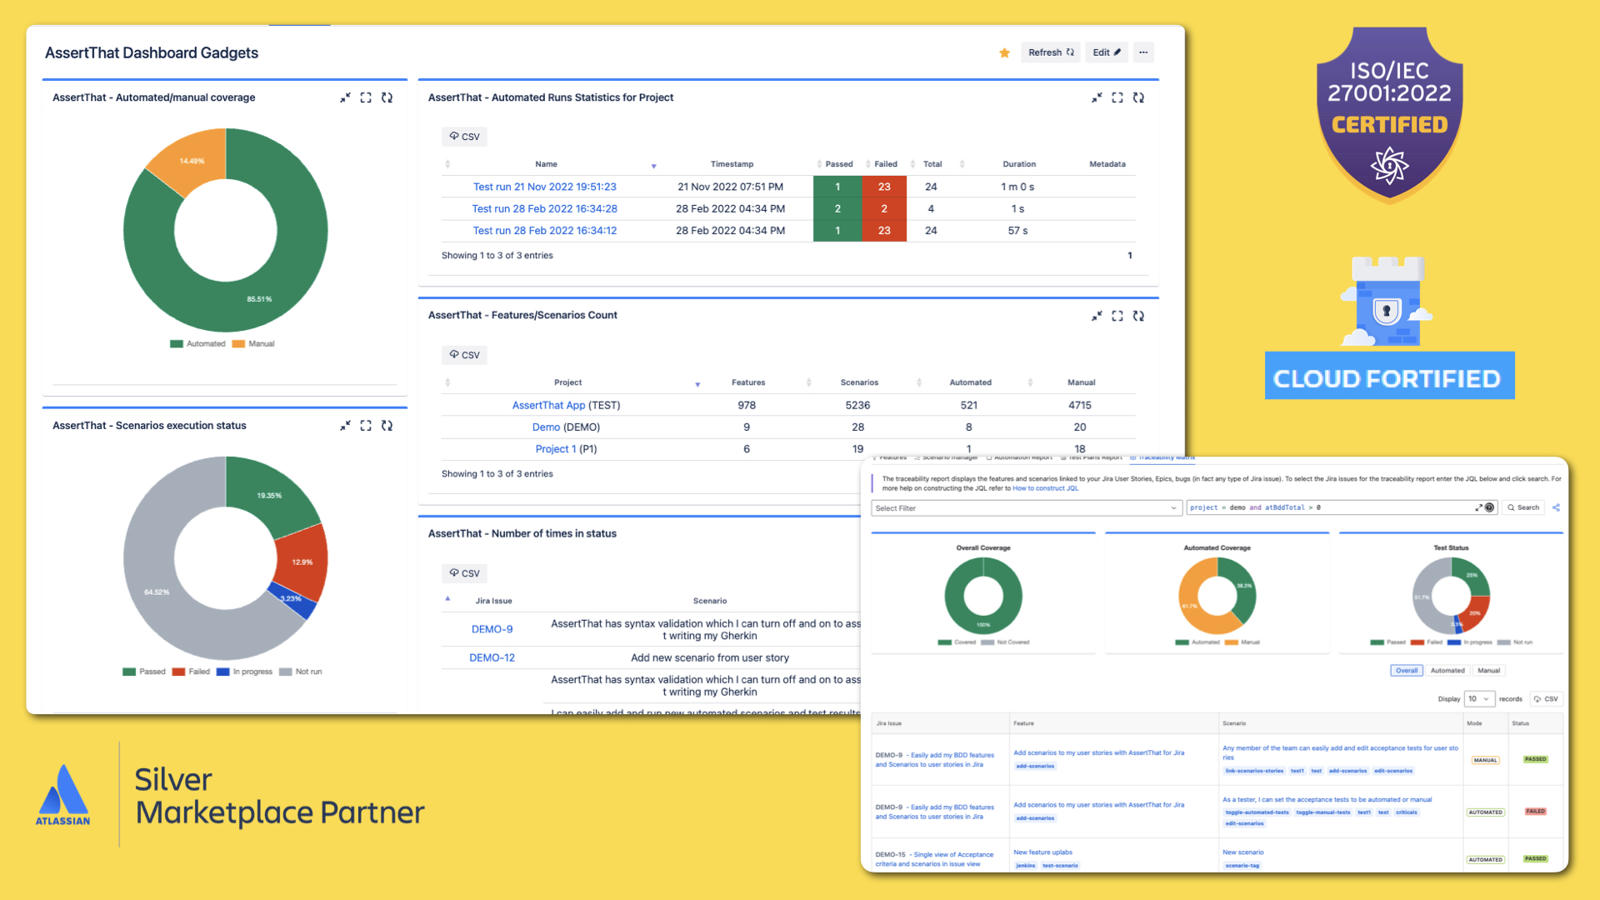
Task: Toggle Not run legend in execution status gadget
Action: click(301, 672)
